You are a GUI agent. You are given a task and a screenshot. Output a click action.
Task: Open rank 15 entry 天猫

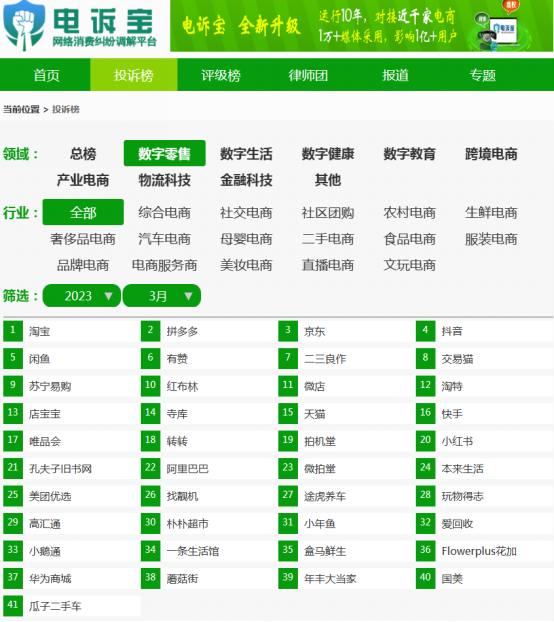315,414
